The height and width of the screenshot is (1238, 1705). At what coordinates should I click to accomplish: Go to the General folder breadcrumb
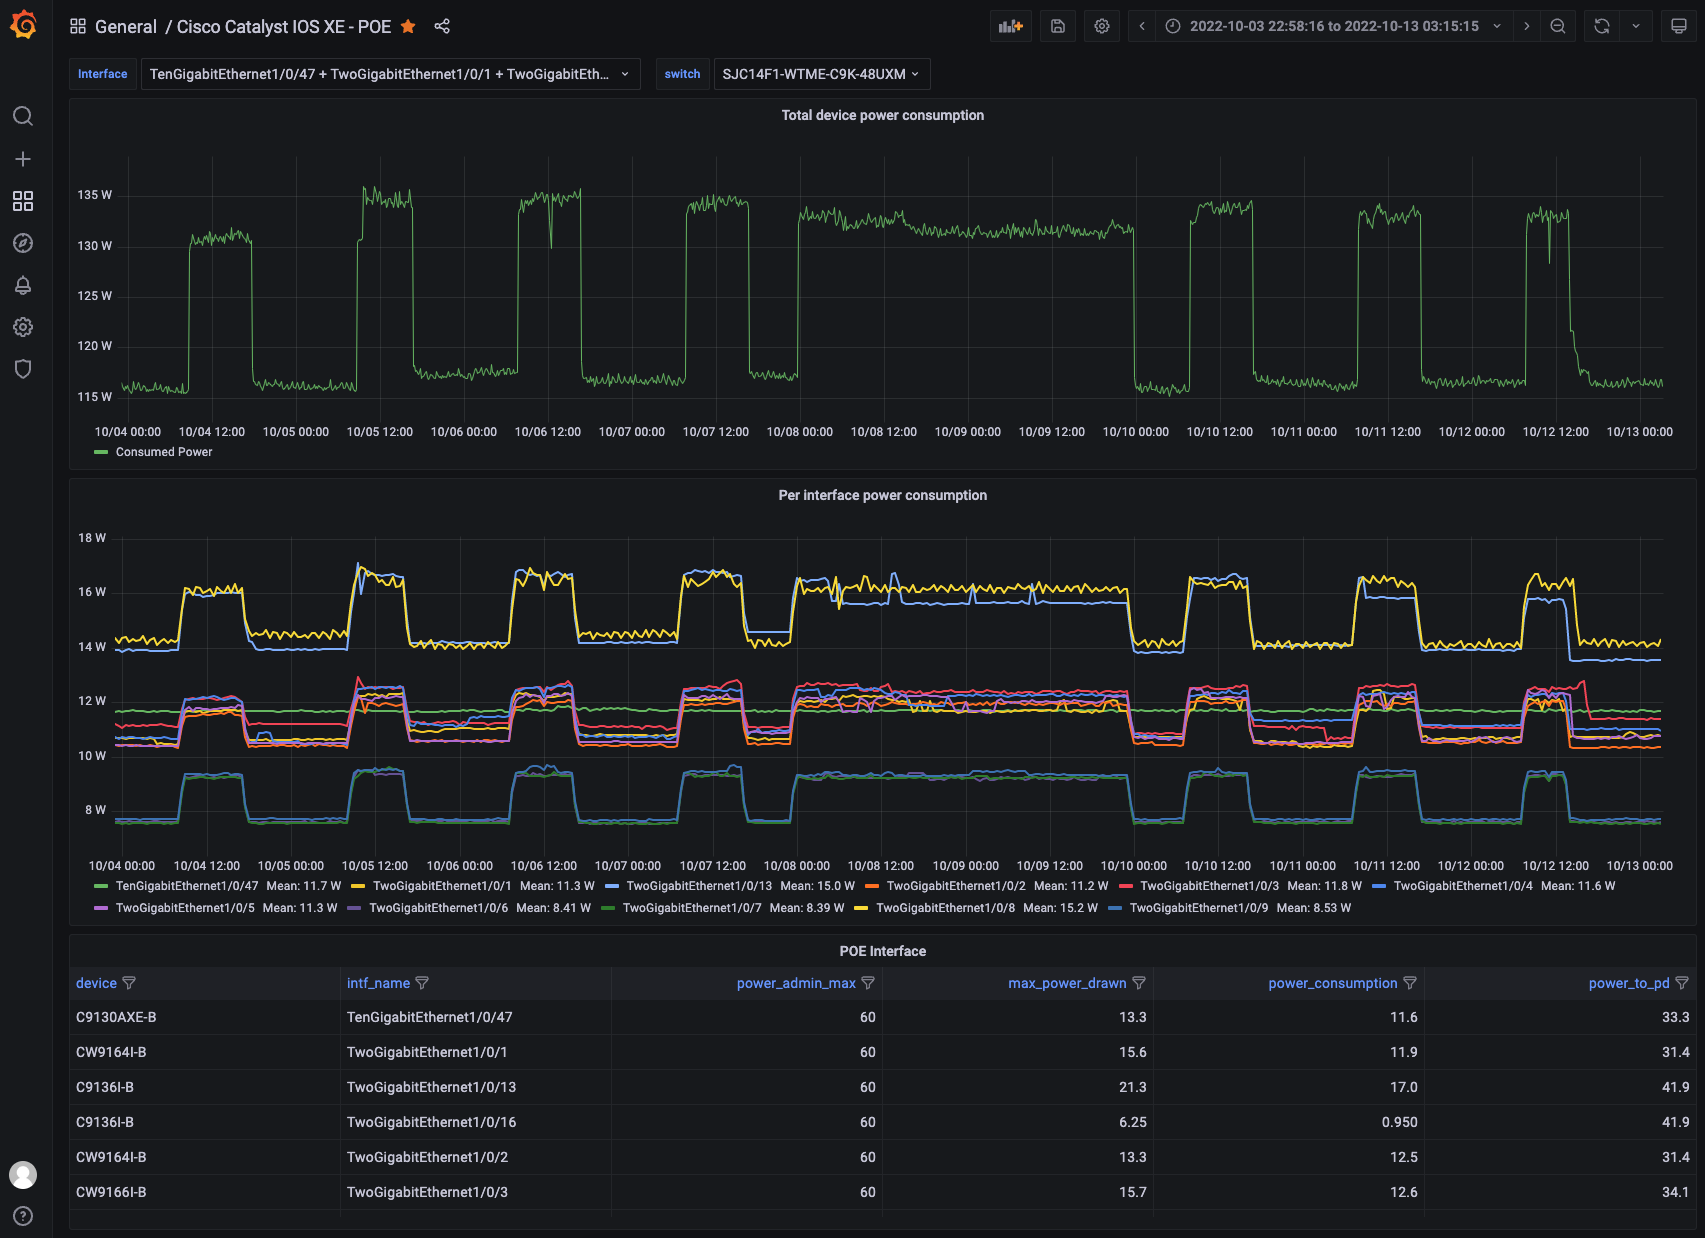point(126,27)
